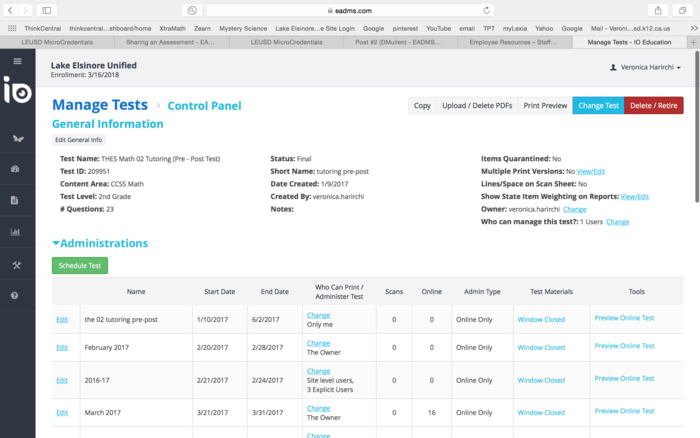
Task: Open the document icon in the sidebar
Action: tap(16, 201)
